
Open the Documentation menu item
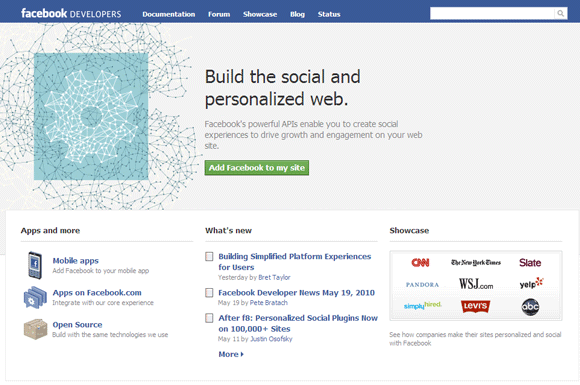coord(169,14)
